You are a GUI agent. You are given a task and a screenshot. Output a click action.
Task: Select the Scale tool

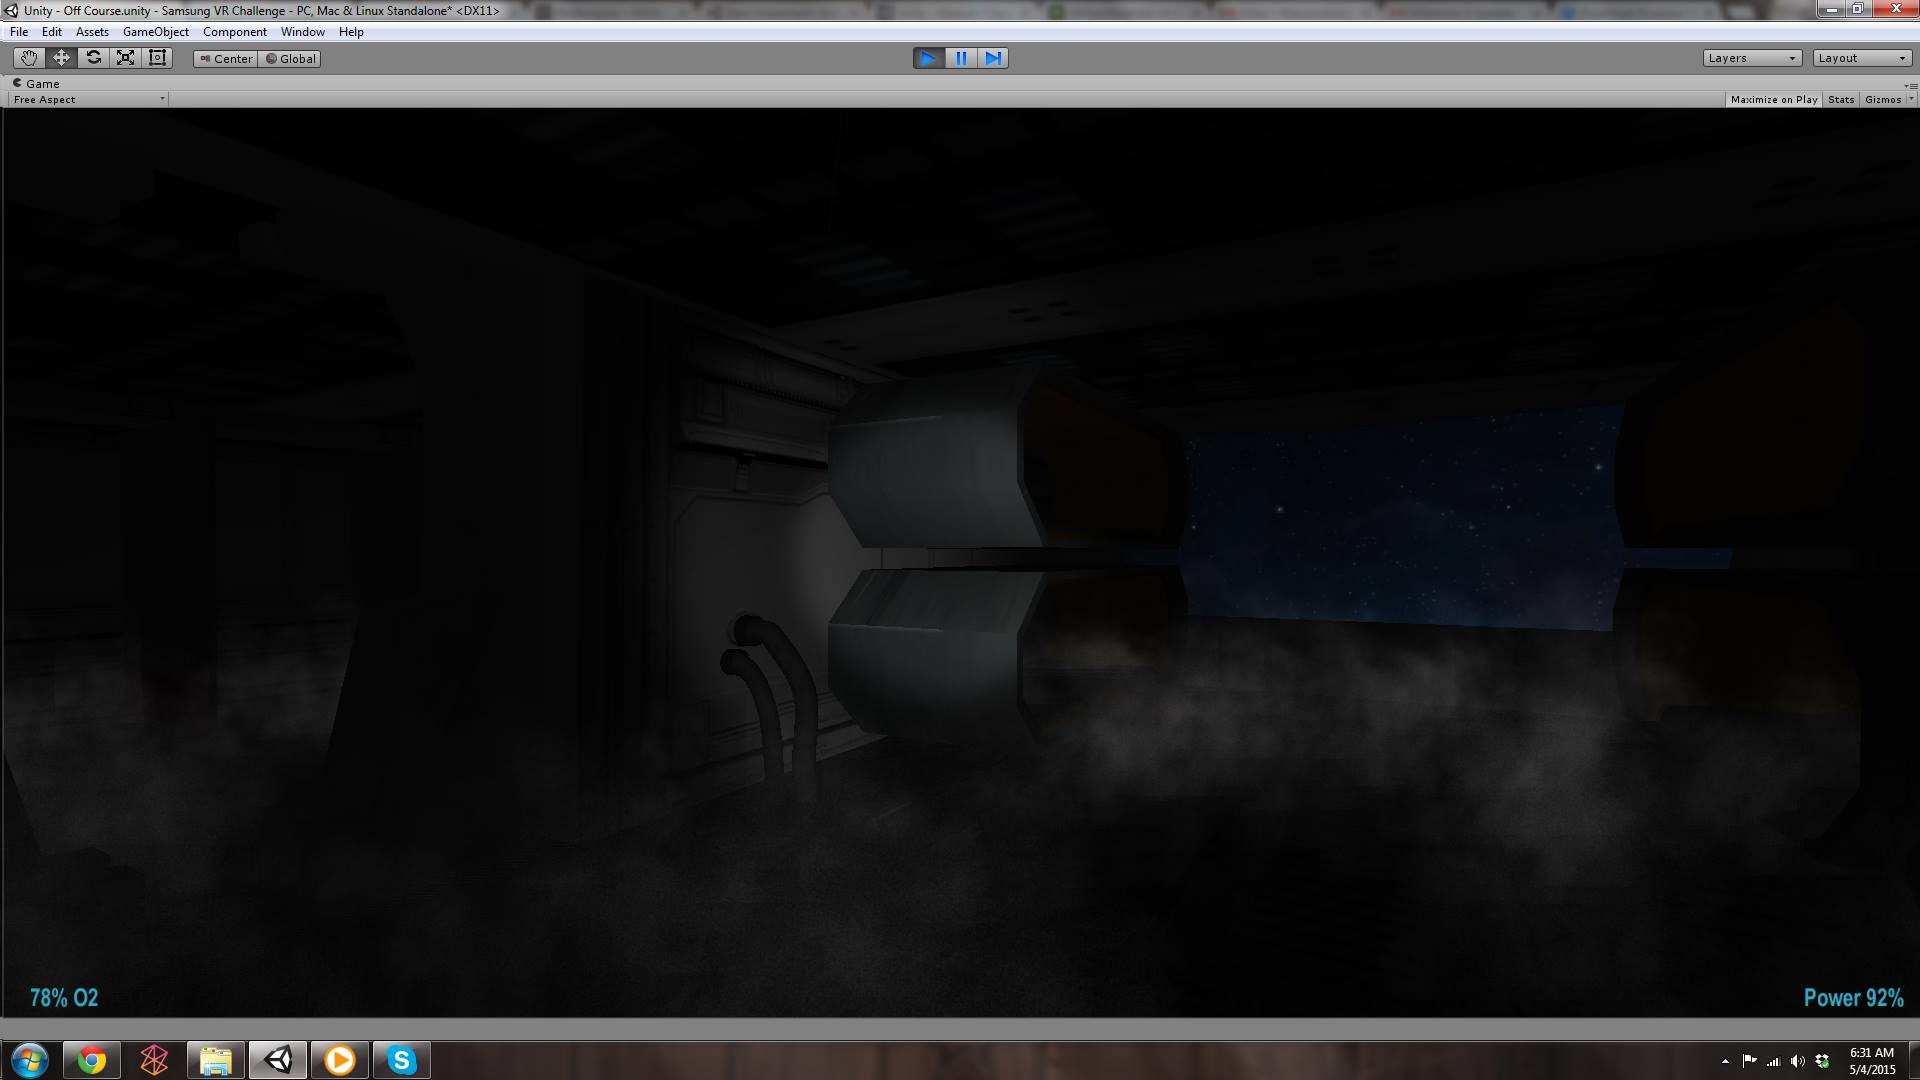[x=125, y=58]
